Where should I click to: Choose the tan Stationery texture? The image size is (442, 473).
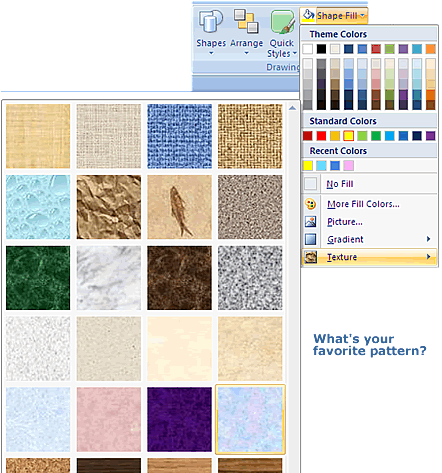tap(250, 349)
